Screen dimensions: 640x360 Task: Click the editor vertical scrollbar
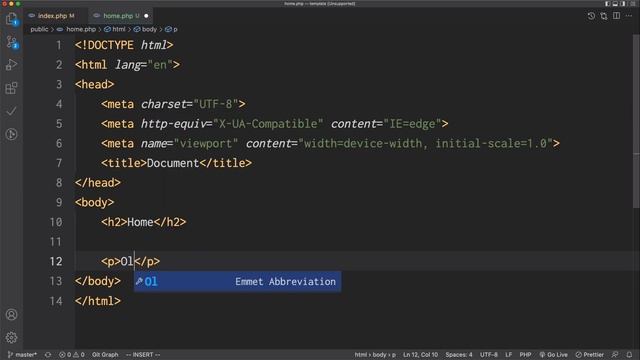(636, 122)
